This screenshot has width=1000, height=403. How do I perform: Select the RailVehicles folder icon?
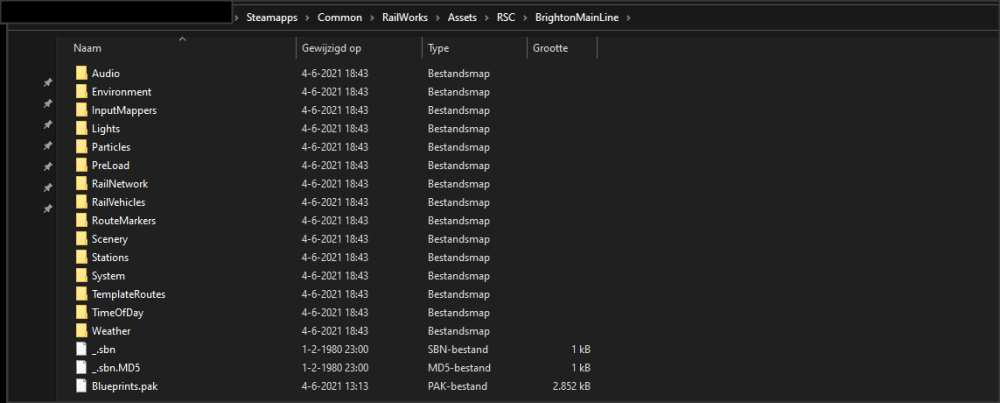pos(81,202)
